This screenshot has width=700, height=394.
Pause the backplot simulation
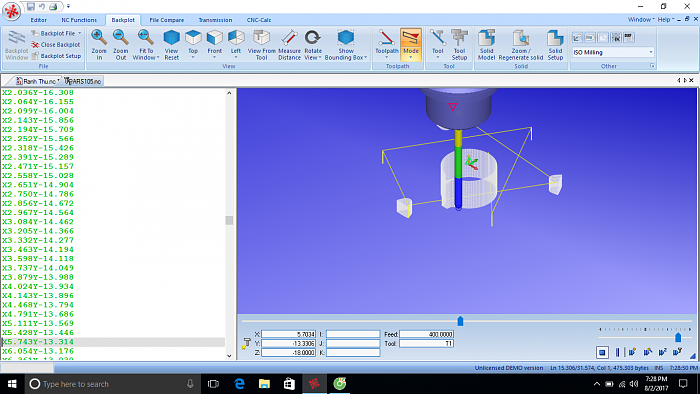(617, 353)
